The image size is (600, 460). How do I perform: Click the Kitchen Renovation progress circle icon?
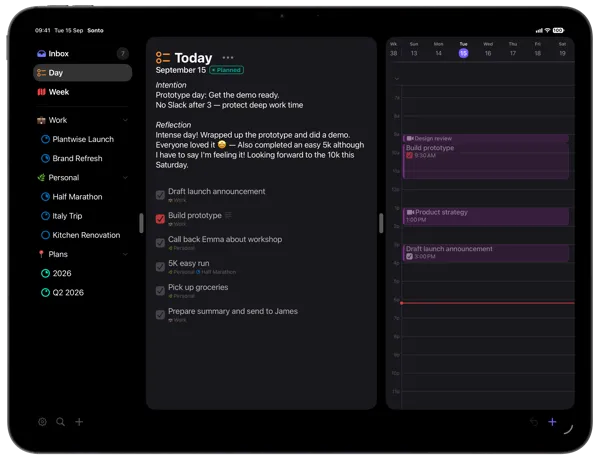45,235
